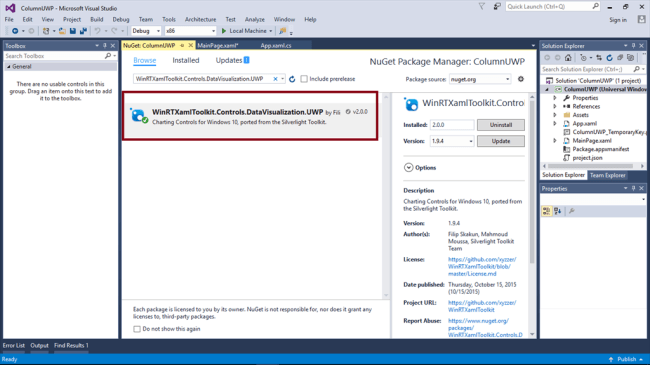
Task: Expand the App.xaml node
Action: [x=555, y=124]
